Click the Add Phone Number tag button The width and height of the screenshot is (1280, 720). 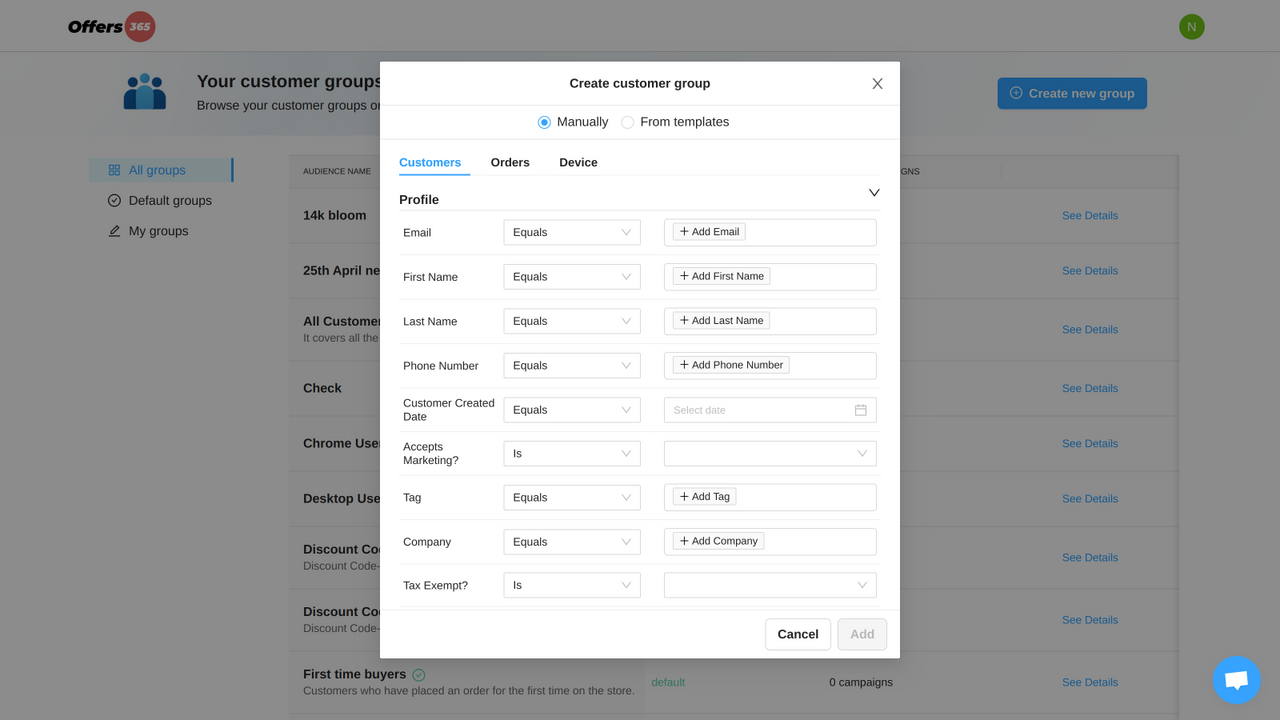[x=731, y=365]
